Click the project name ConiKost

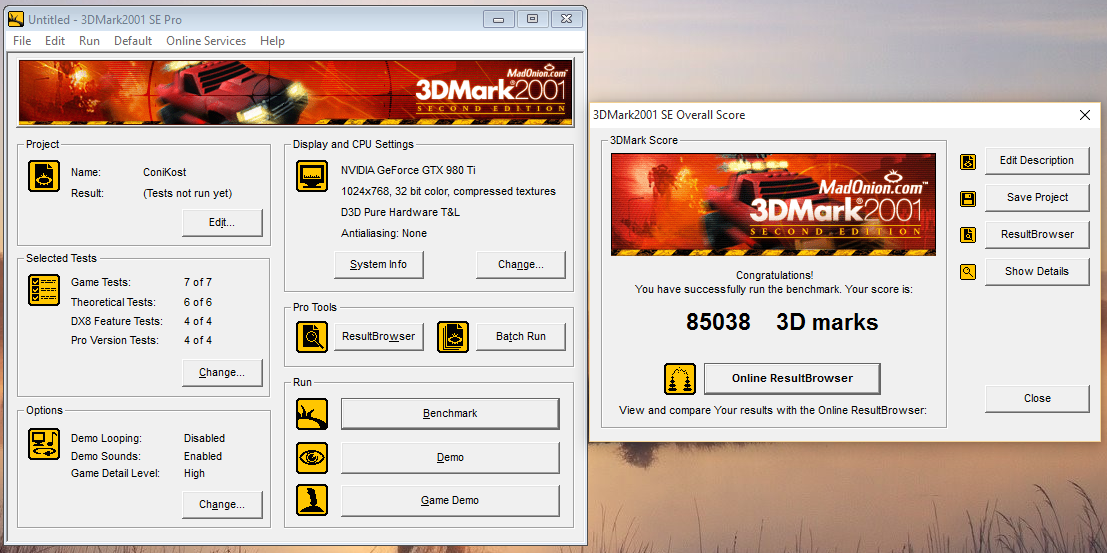[164, 172]
